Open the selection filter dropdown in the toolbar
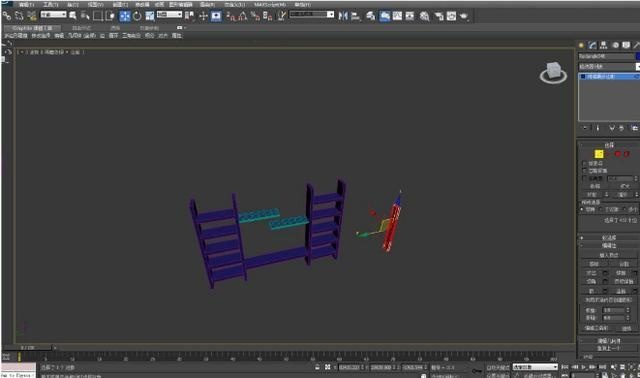640x378 pixels. click(53, 14)
